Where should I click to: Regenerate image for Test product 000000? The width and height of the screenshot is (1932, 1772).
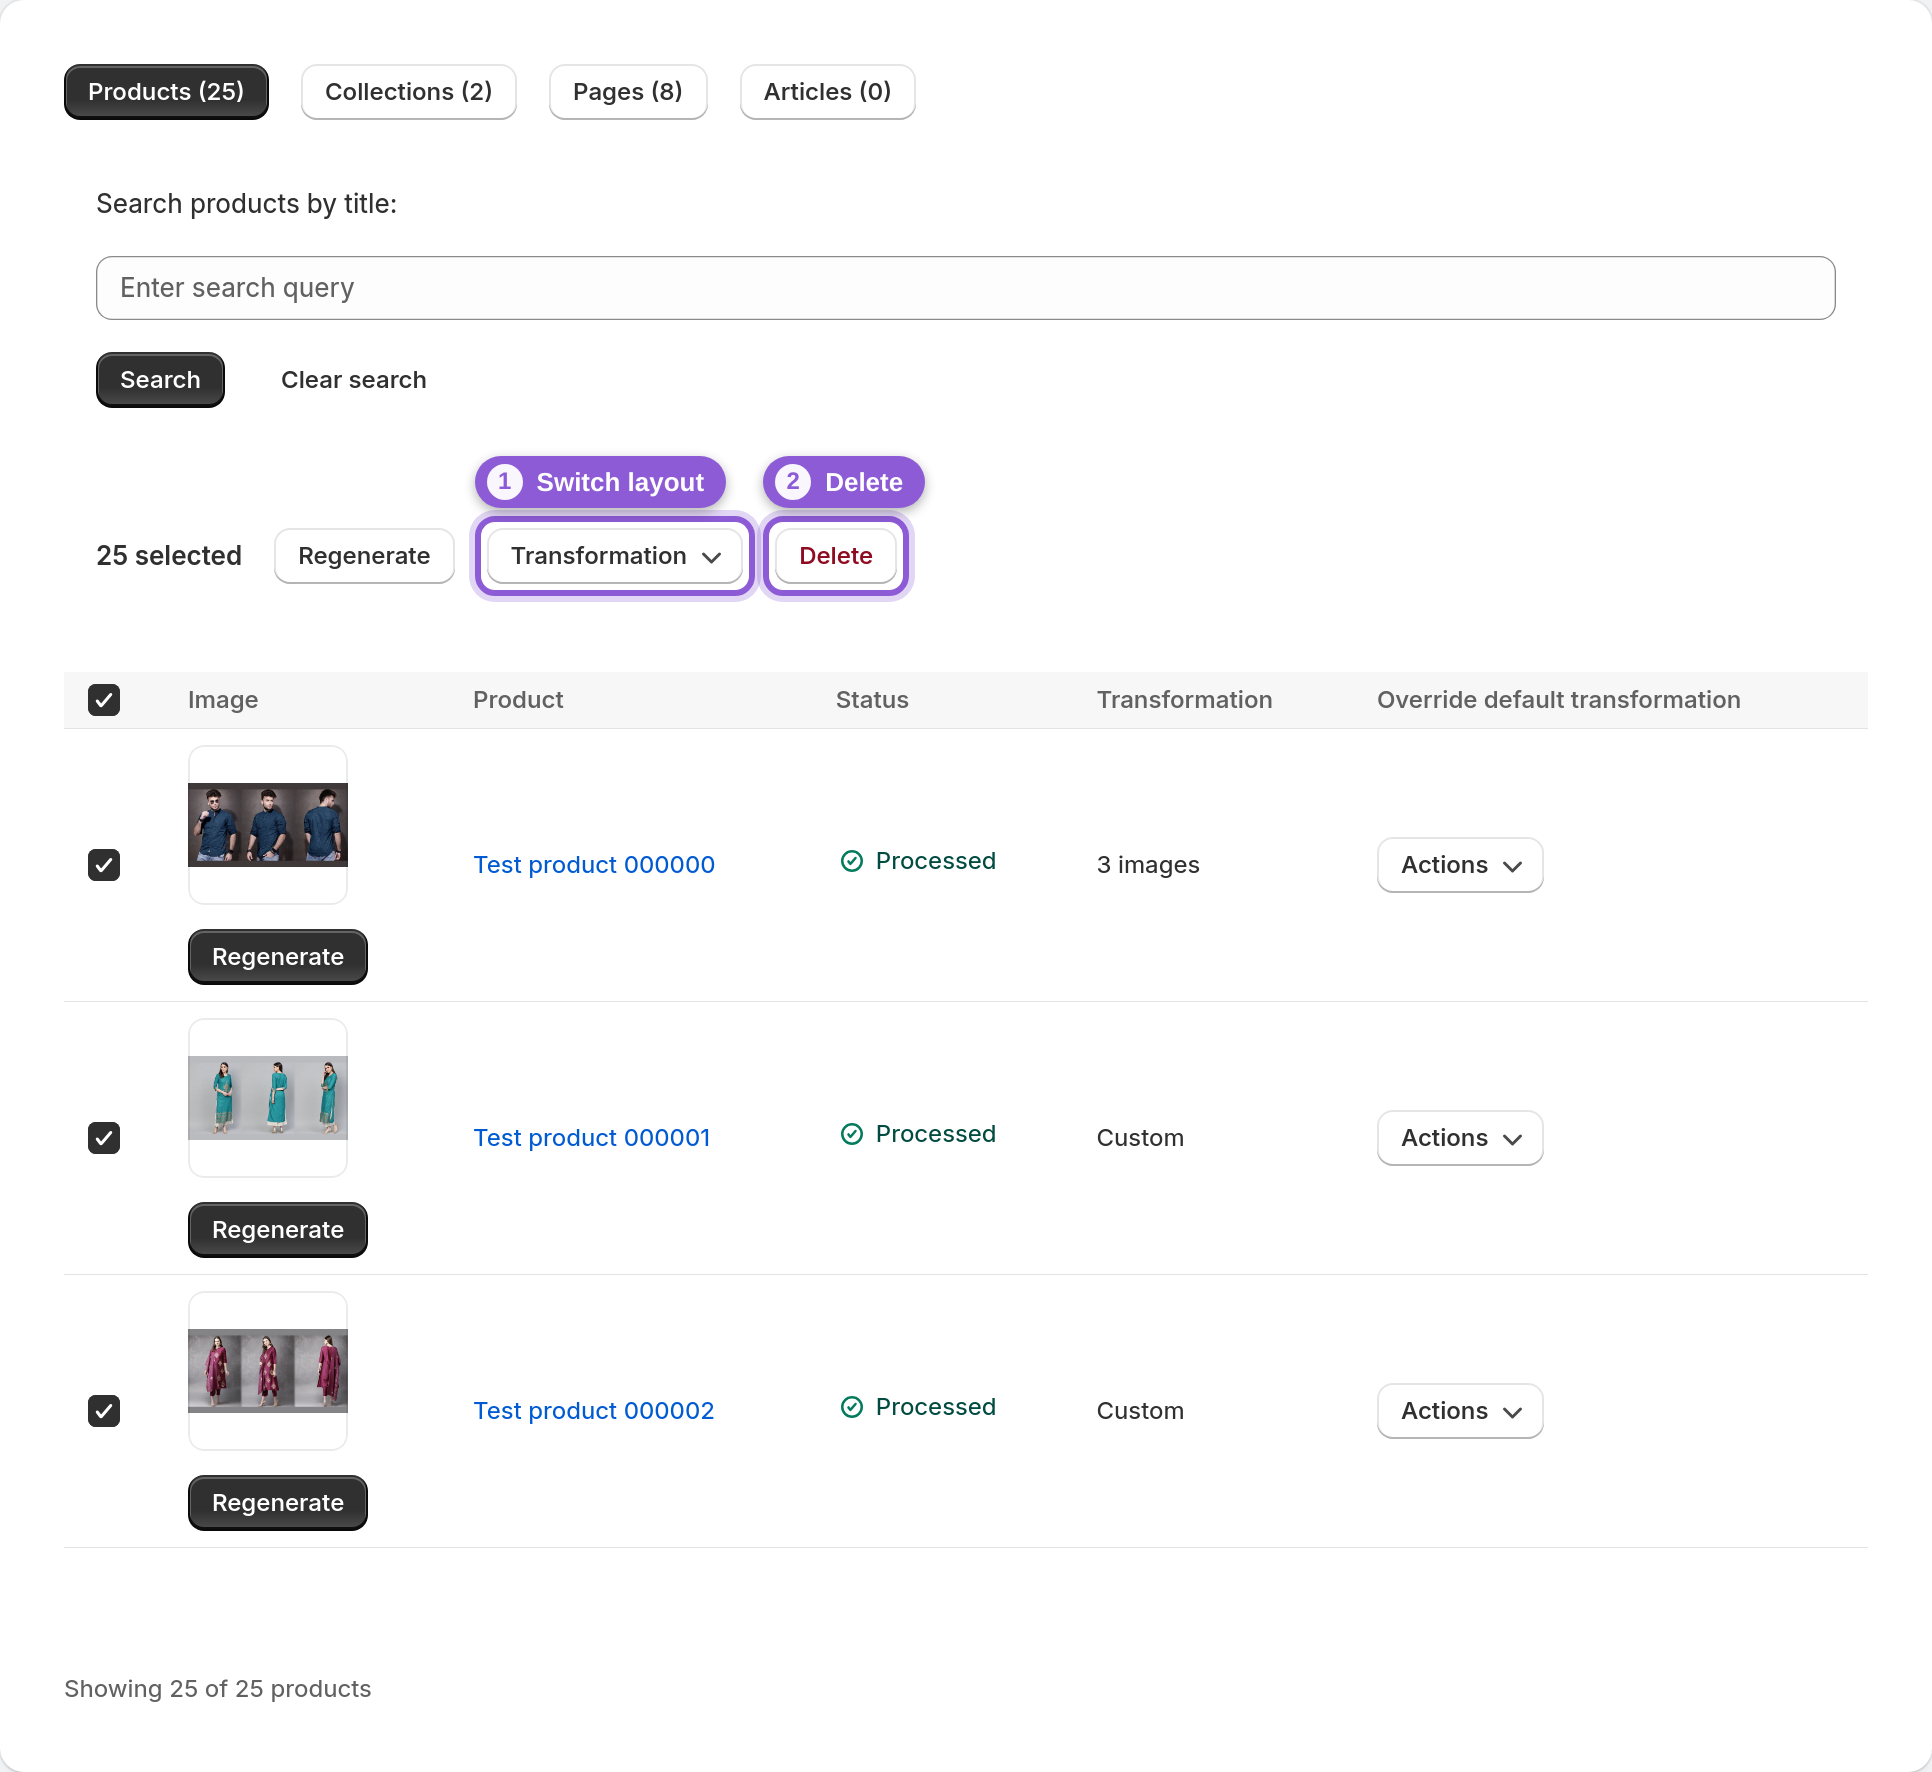tap(278, 957)
